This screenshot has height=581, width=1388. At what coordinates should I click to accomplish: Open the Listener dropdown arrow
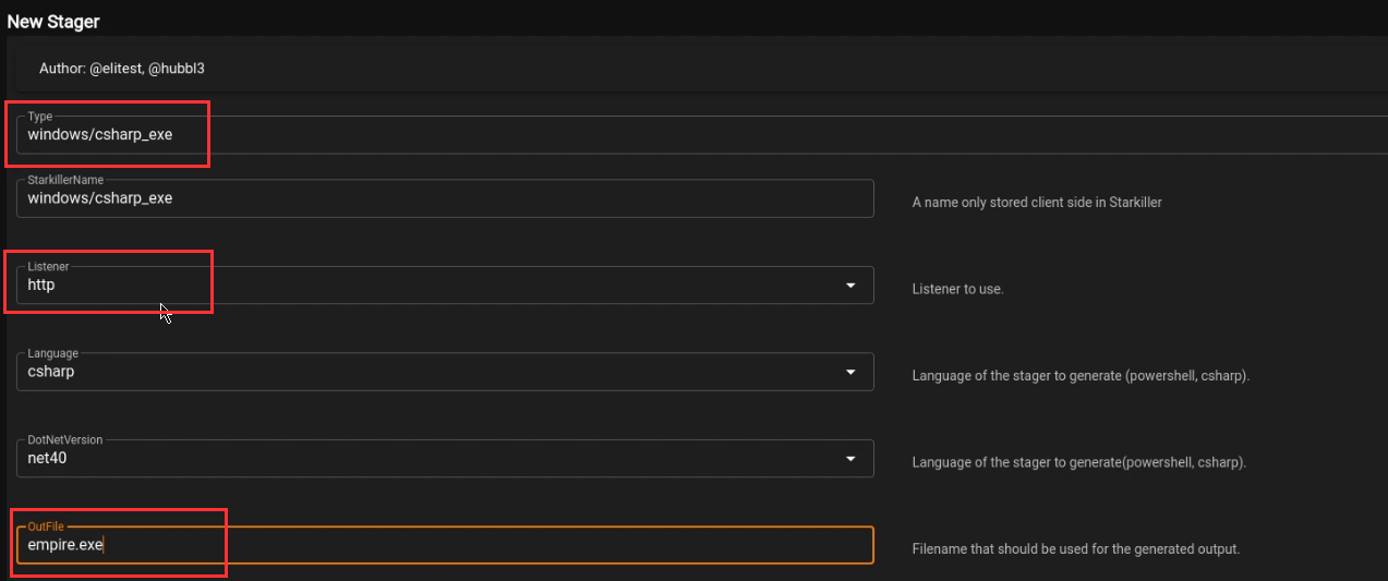point(850,285)
